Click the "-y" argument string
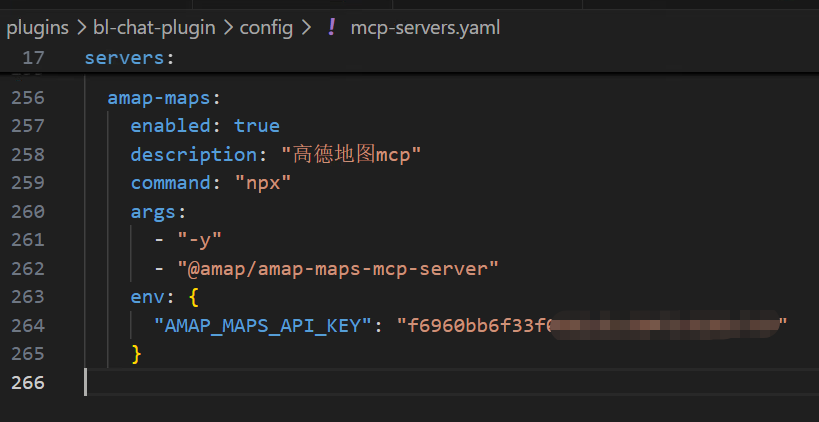819x422 pixels. point(200,240)
